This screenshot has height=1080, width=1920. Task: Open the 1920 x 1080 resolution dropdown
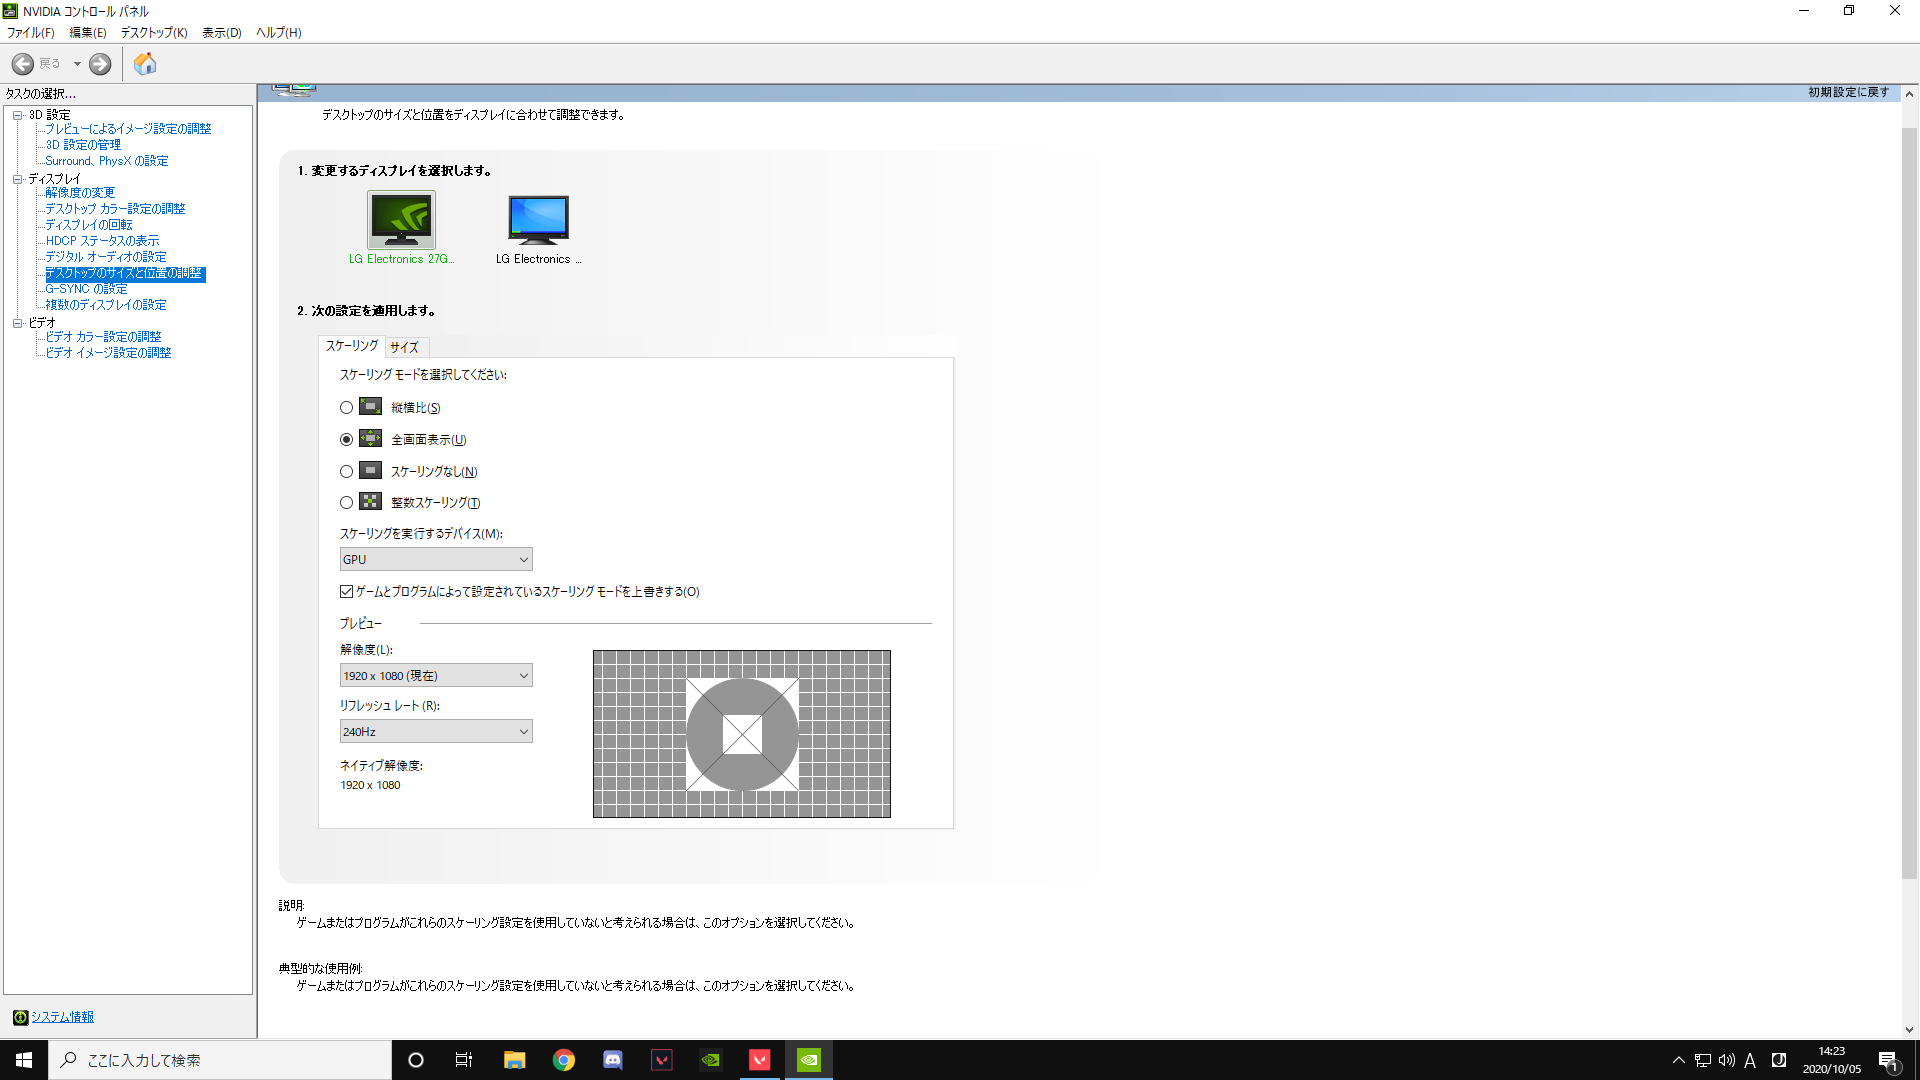pos(436,676)
